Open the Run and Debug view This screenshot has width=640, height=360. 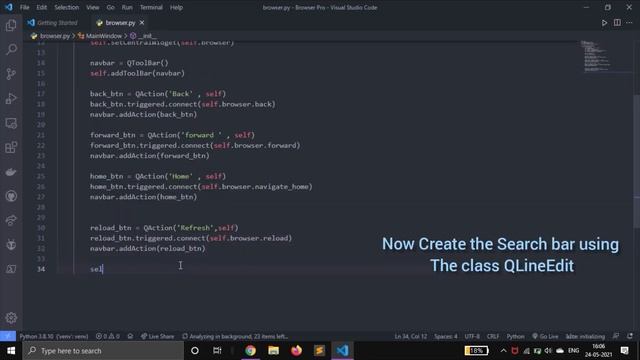coord(11,98)
